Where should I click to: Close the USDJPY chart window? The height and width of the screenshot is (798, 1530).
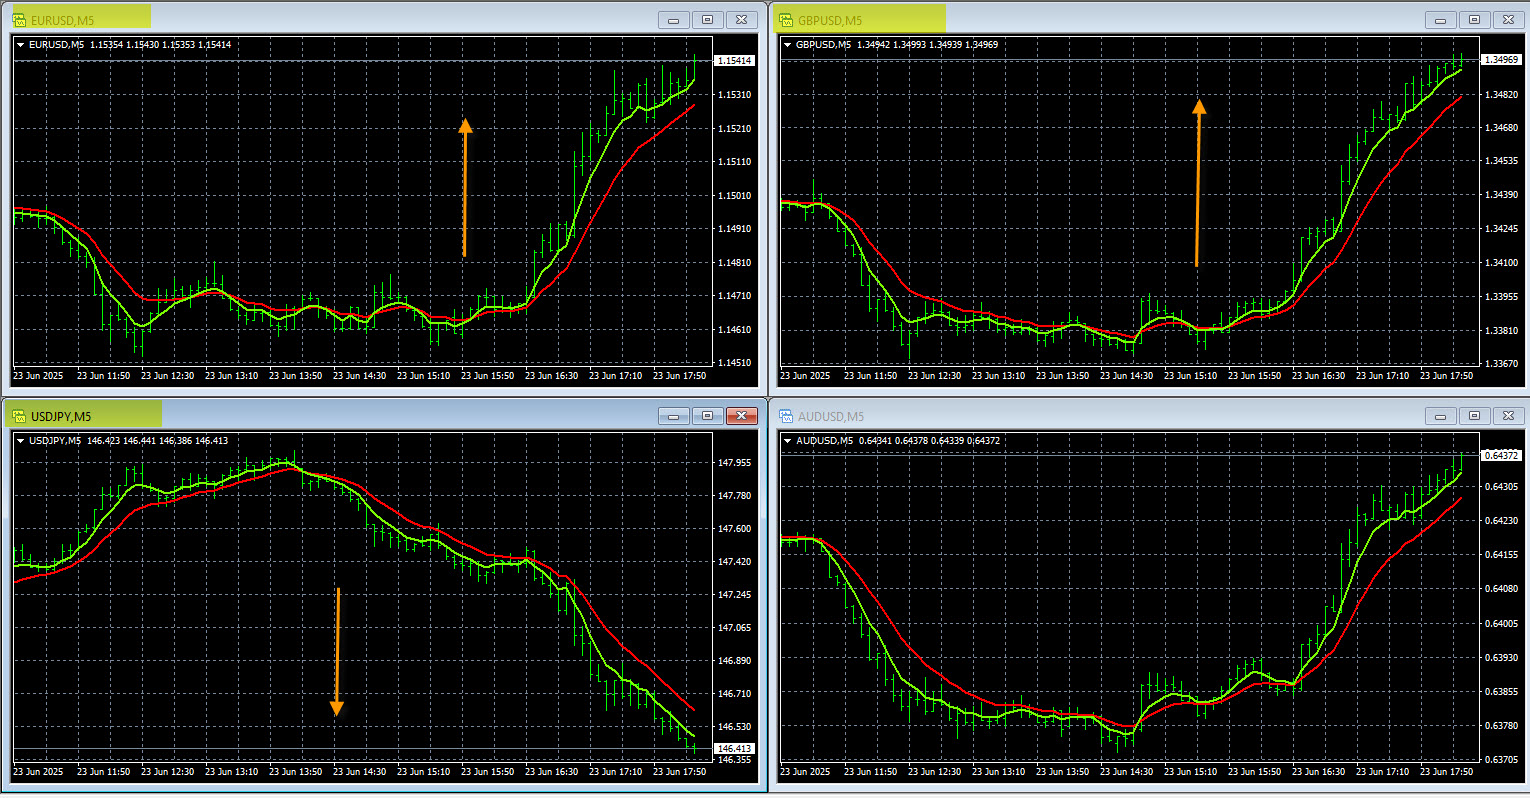(x=741, y=416)
